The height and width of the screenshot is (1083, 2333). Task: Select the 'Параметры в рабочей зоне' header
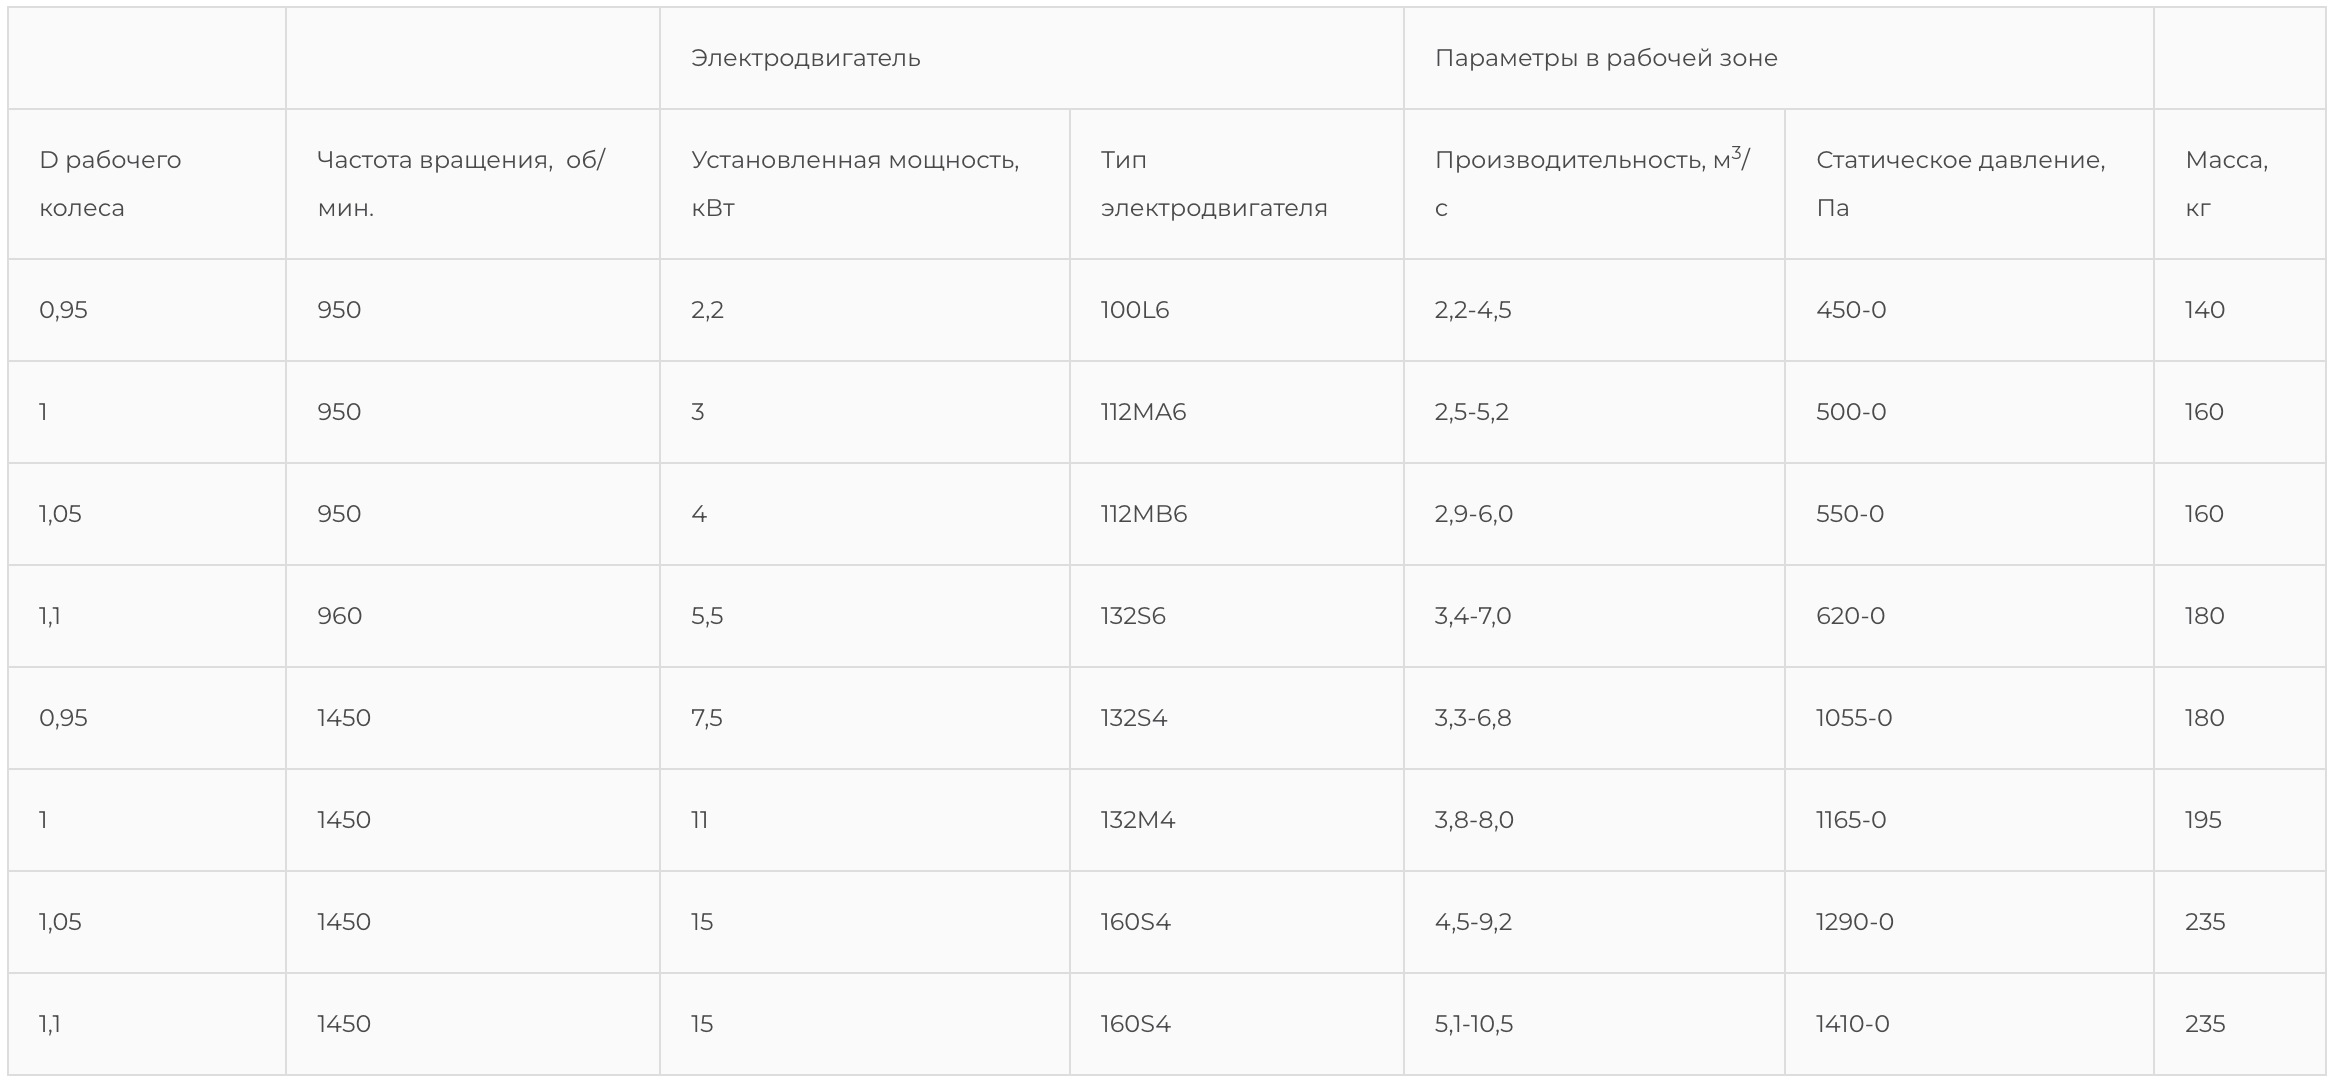click(1605, 58)
